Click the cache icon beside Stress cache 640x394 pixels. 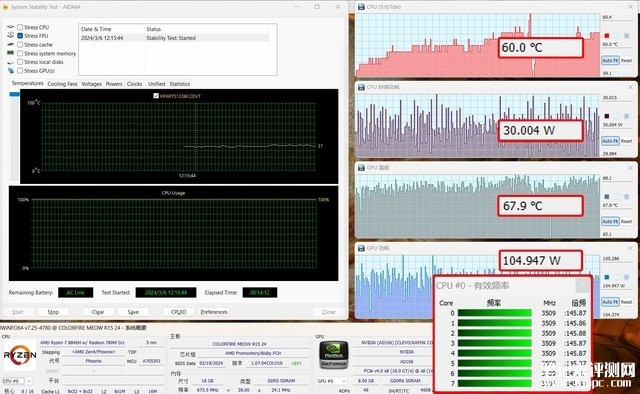(x=11, y=45)
